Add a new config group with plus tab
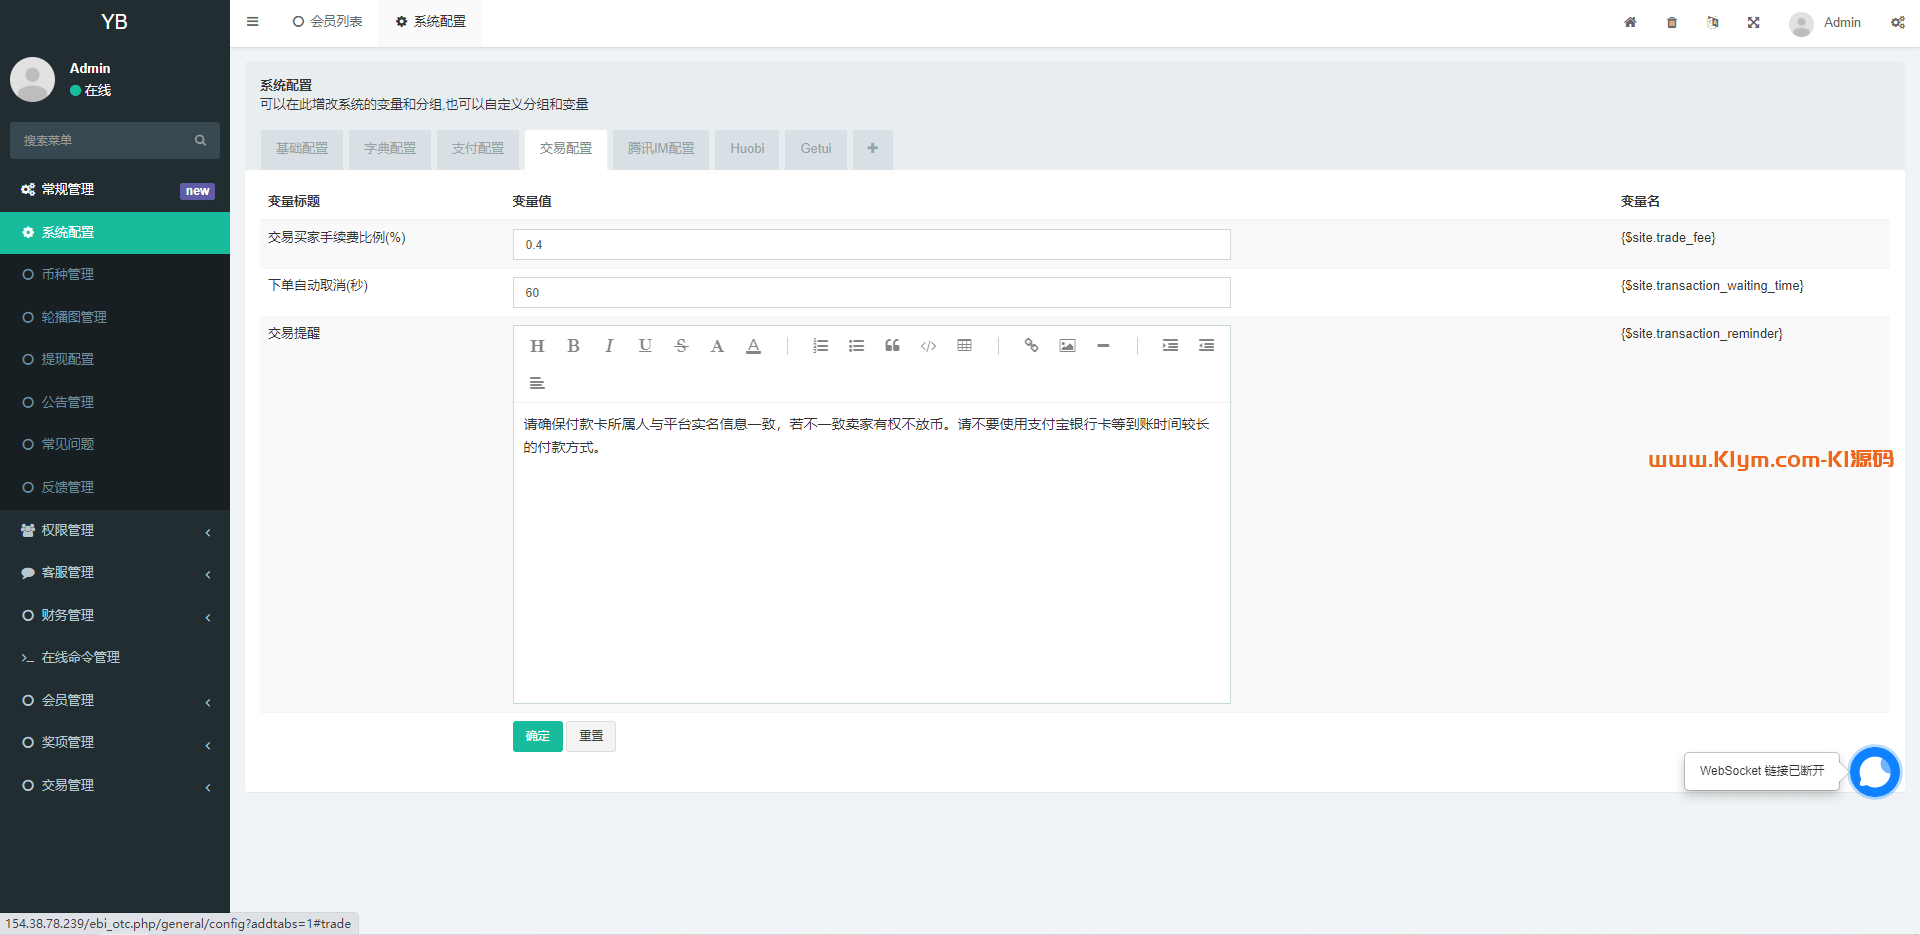Image resolution: width=1920 pixels, height=935 pixels. (872, 149)
